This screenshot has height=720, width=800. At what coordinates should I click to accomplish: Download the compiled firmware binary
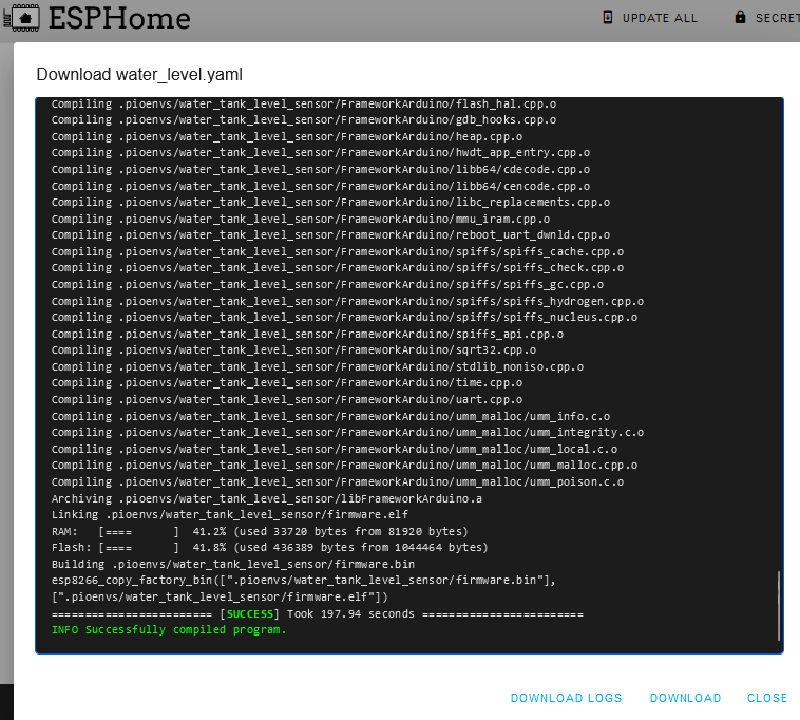tap(685, 698)
